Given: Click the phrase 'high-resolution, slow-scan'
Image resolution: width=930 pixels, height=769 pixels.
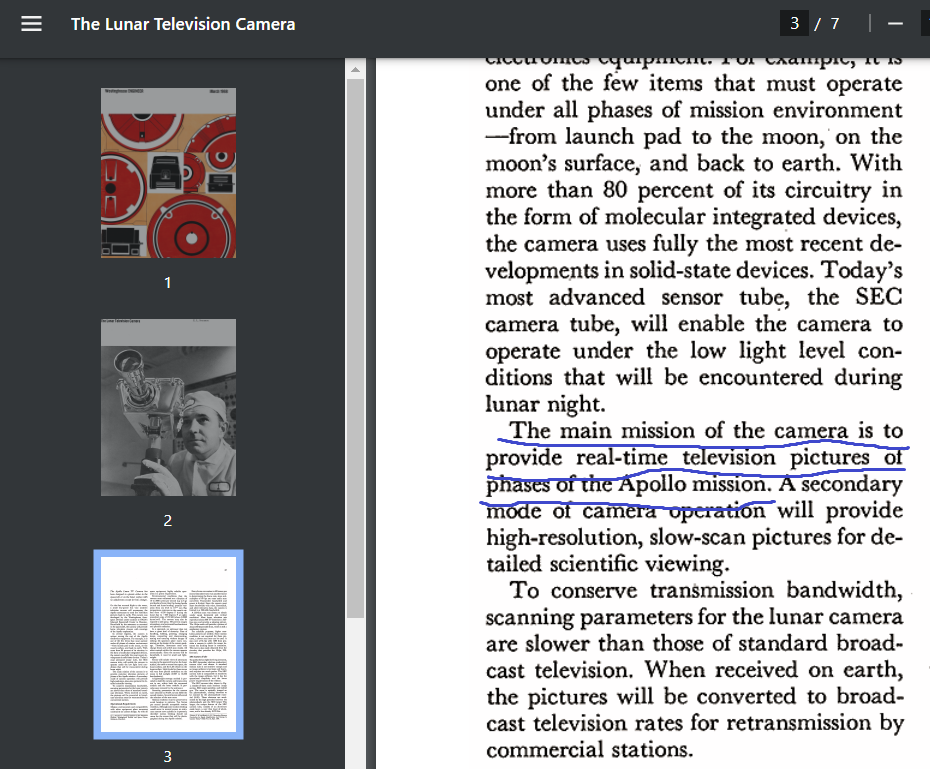Looking at the screenshot, I should coord(616,538).
